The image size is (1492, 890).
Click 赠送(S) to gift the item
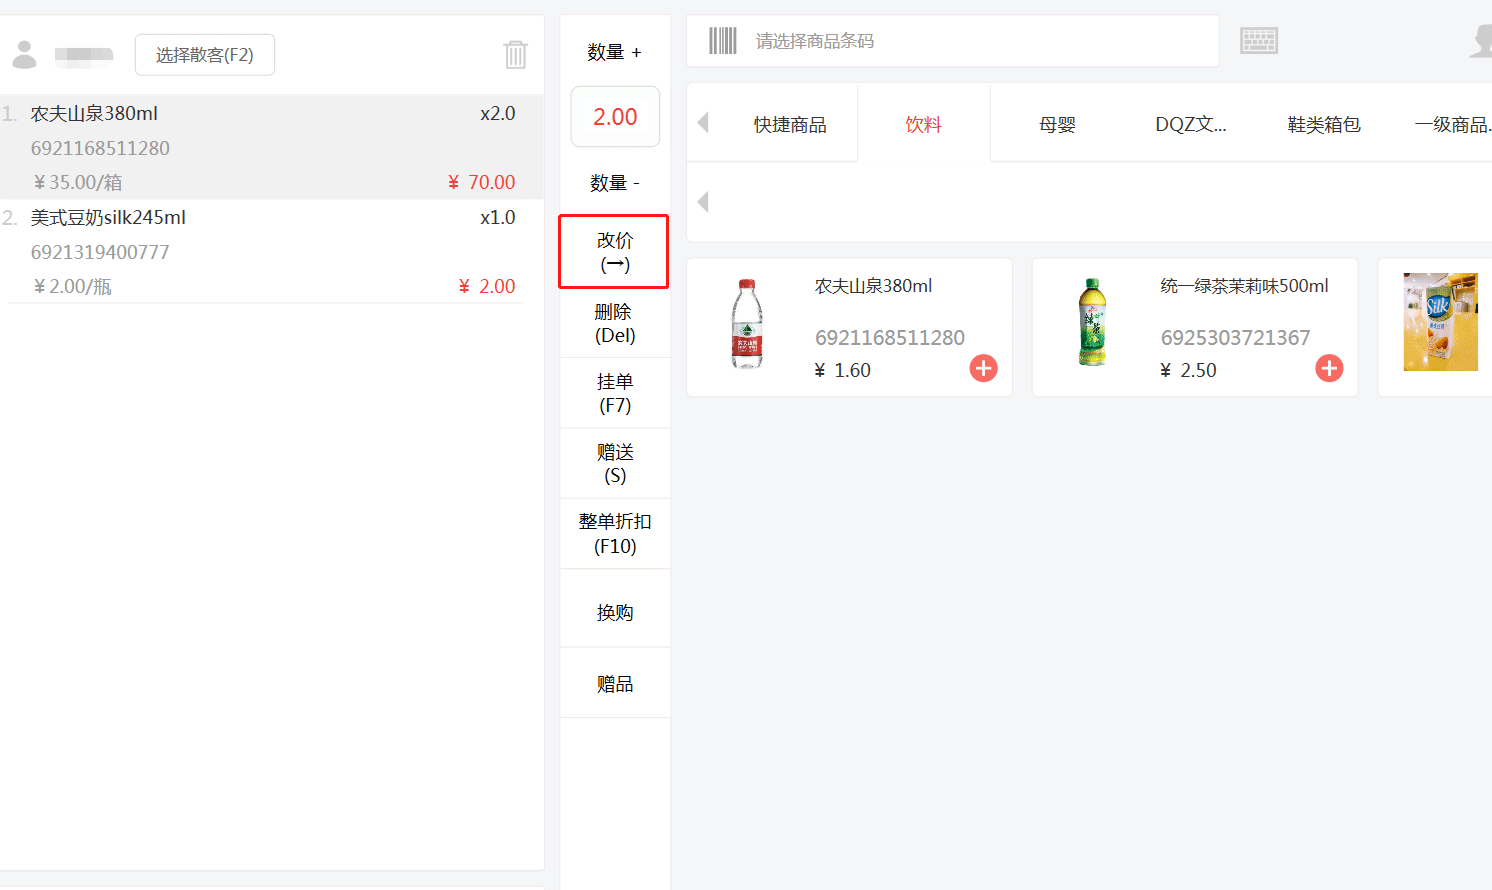[614, 463]
